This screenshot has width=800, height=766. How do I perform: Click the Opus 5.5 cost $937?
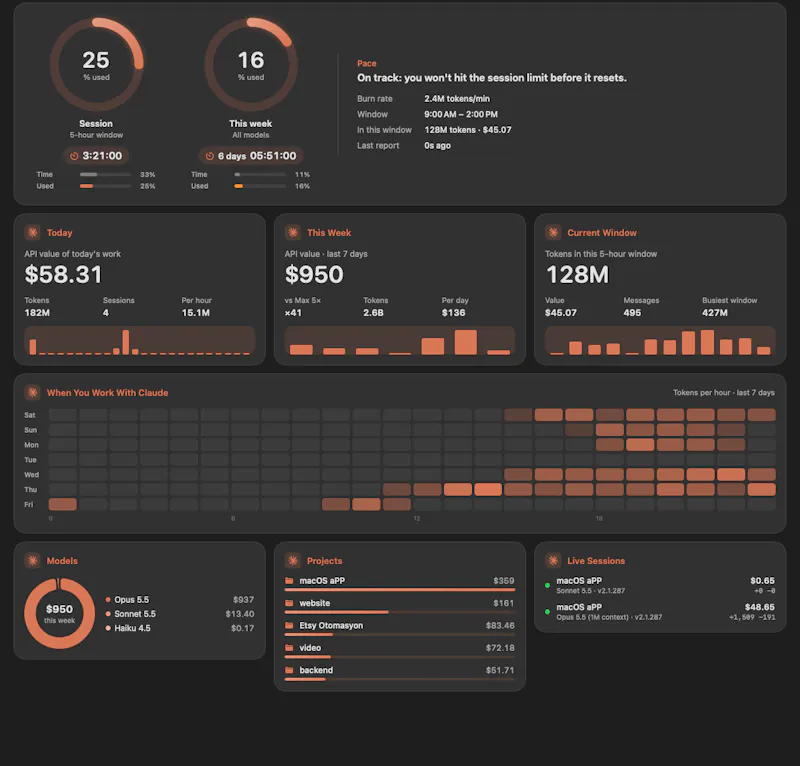tap(243, 600)
